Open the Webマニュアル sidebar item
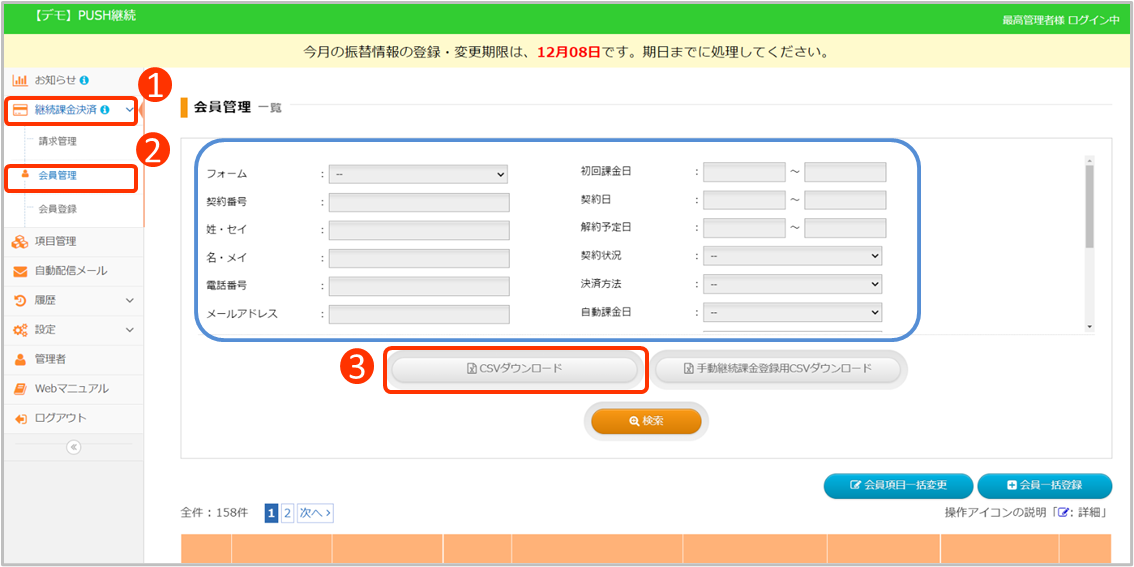 click(71, 388)
